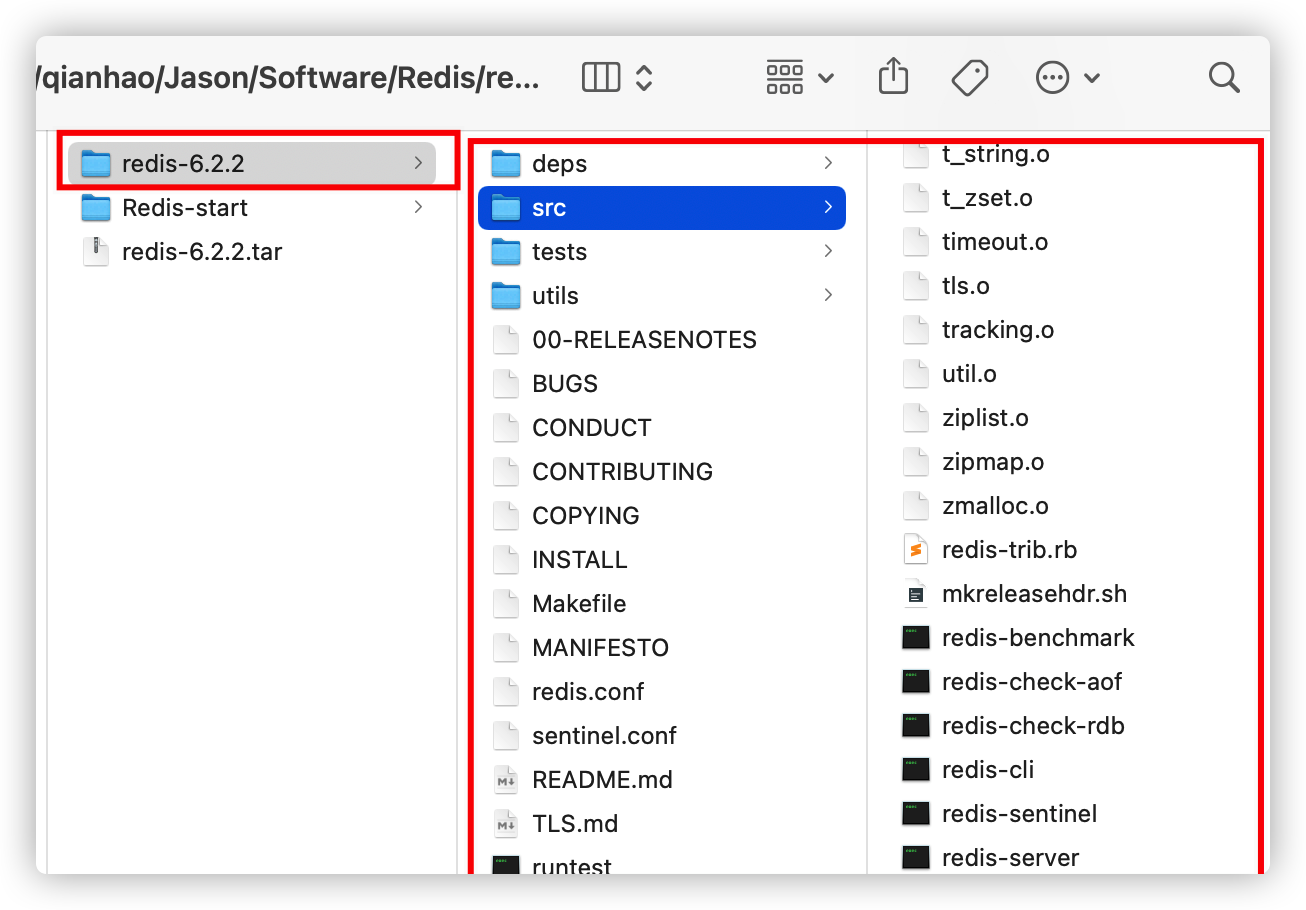Viewport: 1306px width, 910px height.
Task: Select the redis-server file name
Action: 1010,858
